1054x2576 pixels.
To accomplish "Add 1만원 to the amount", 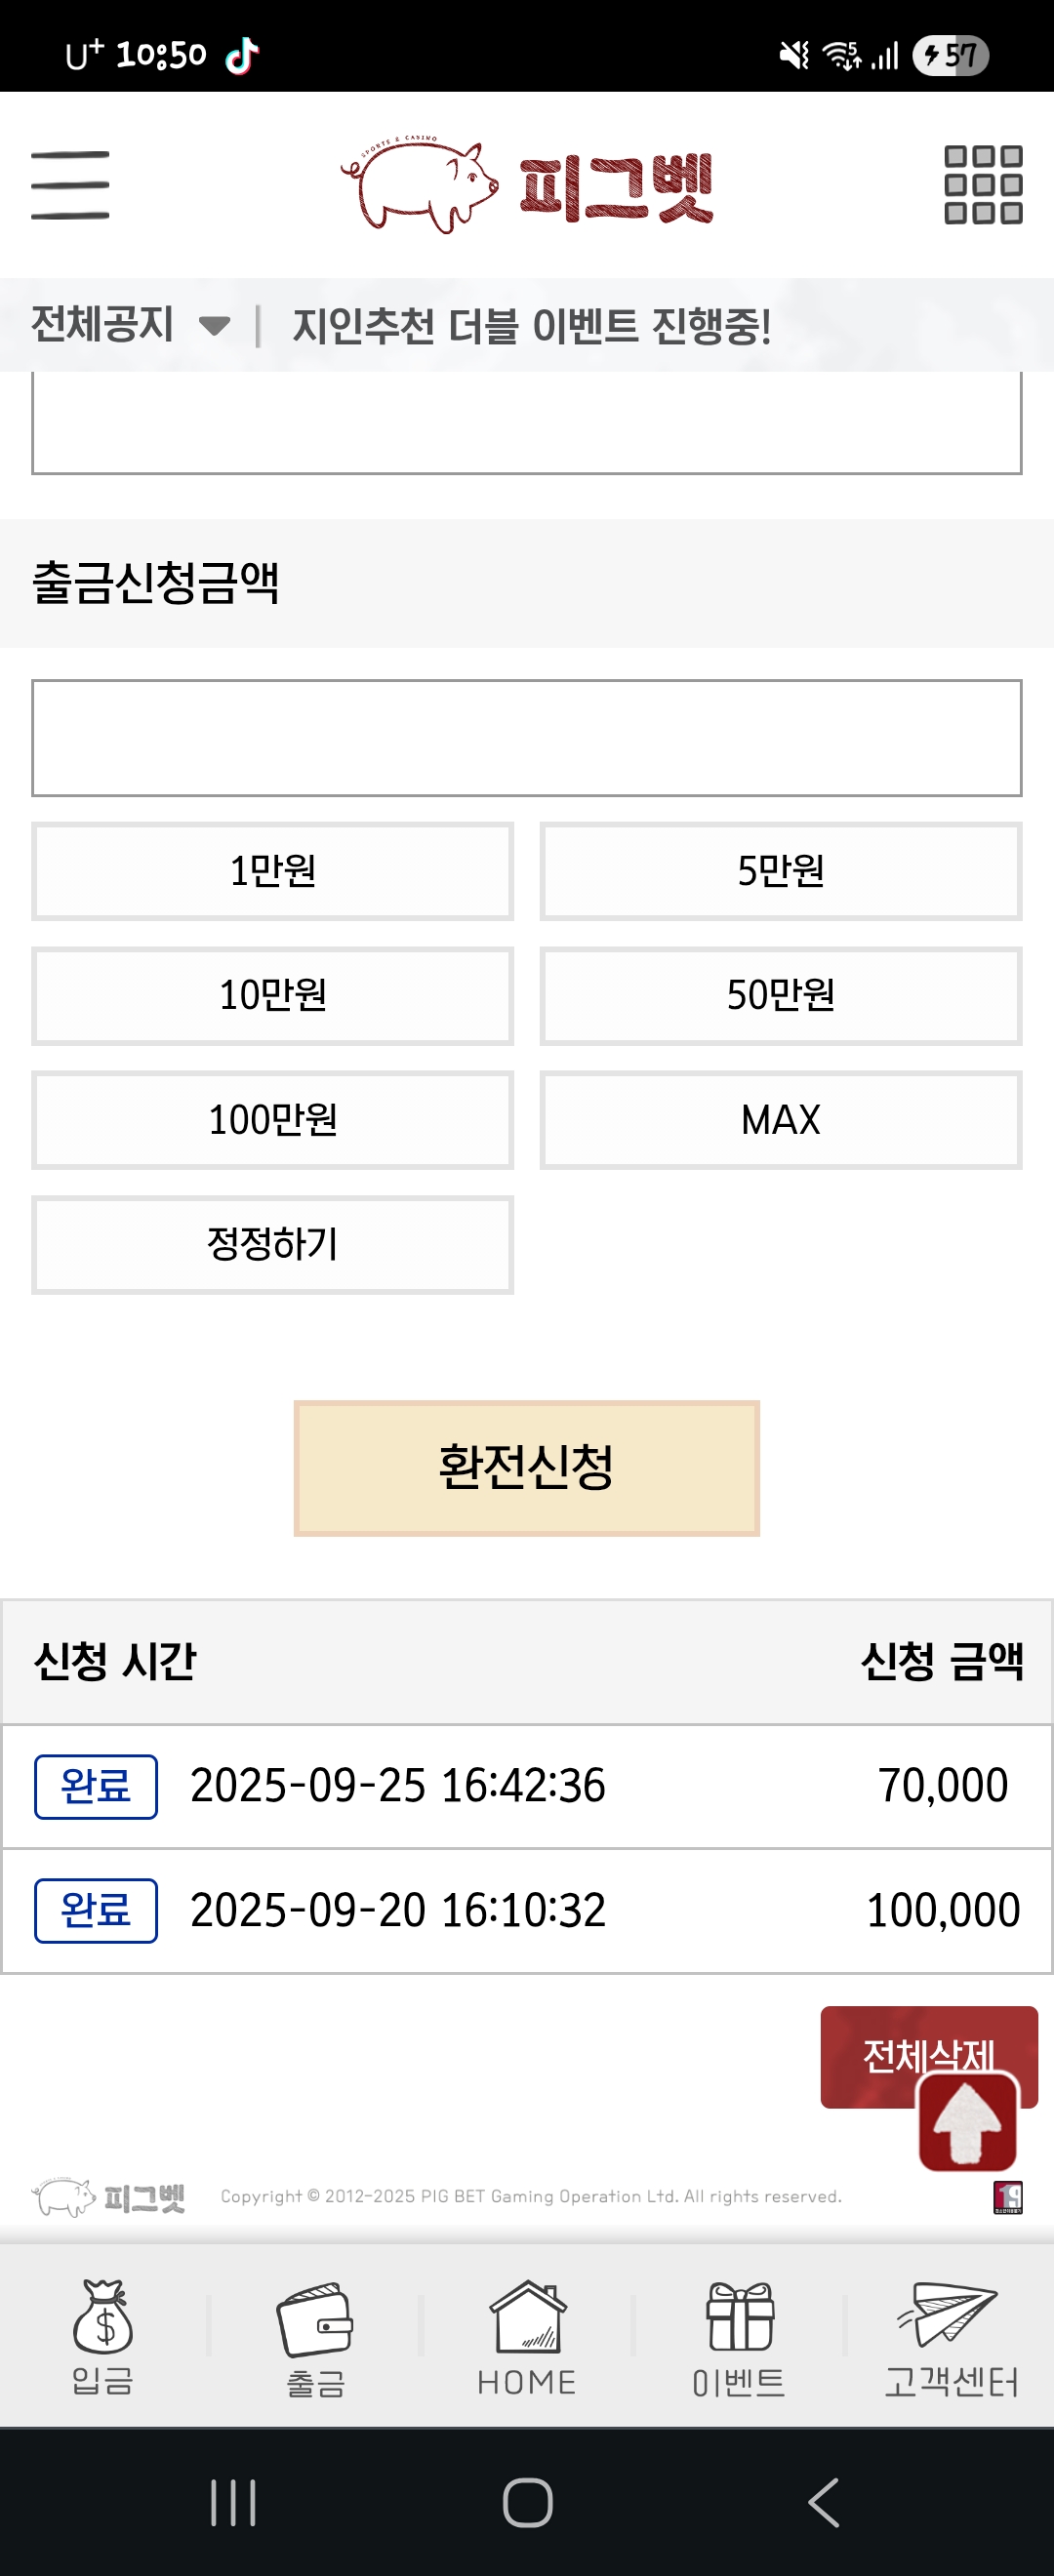I will pos(273,871).
